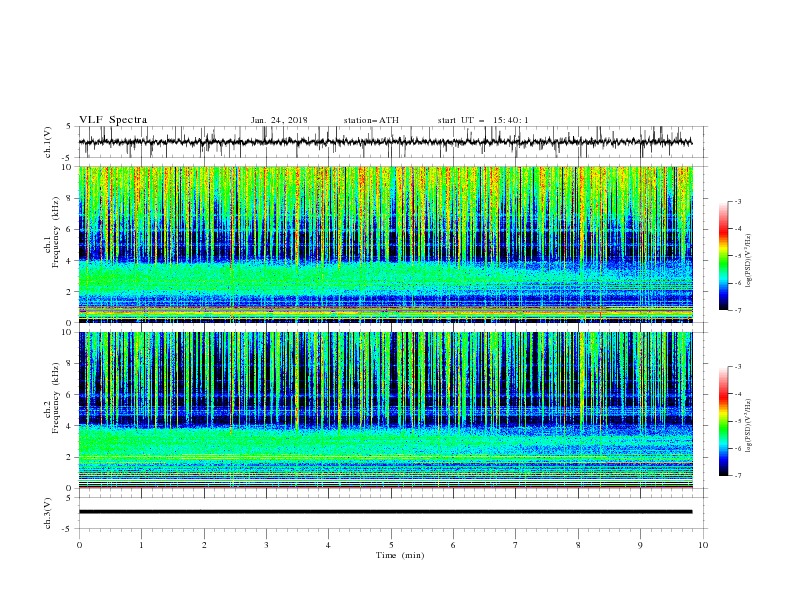Image resolution: width=792 pixels, height=612 pixels.
Task: Click the 'ch.1(V)' waveform axis label
Action: 48,142
